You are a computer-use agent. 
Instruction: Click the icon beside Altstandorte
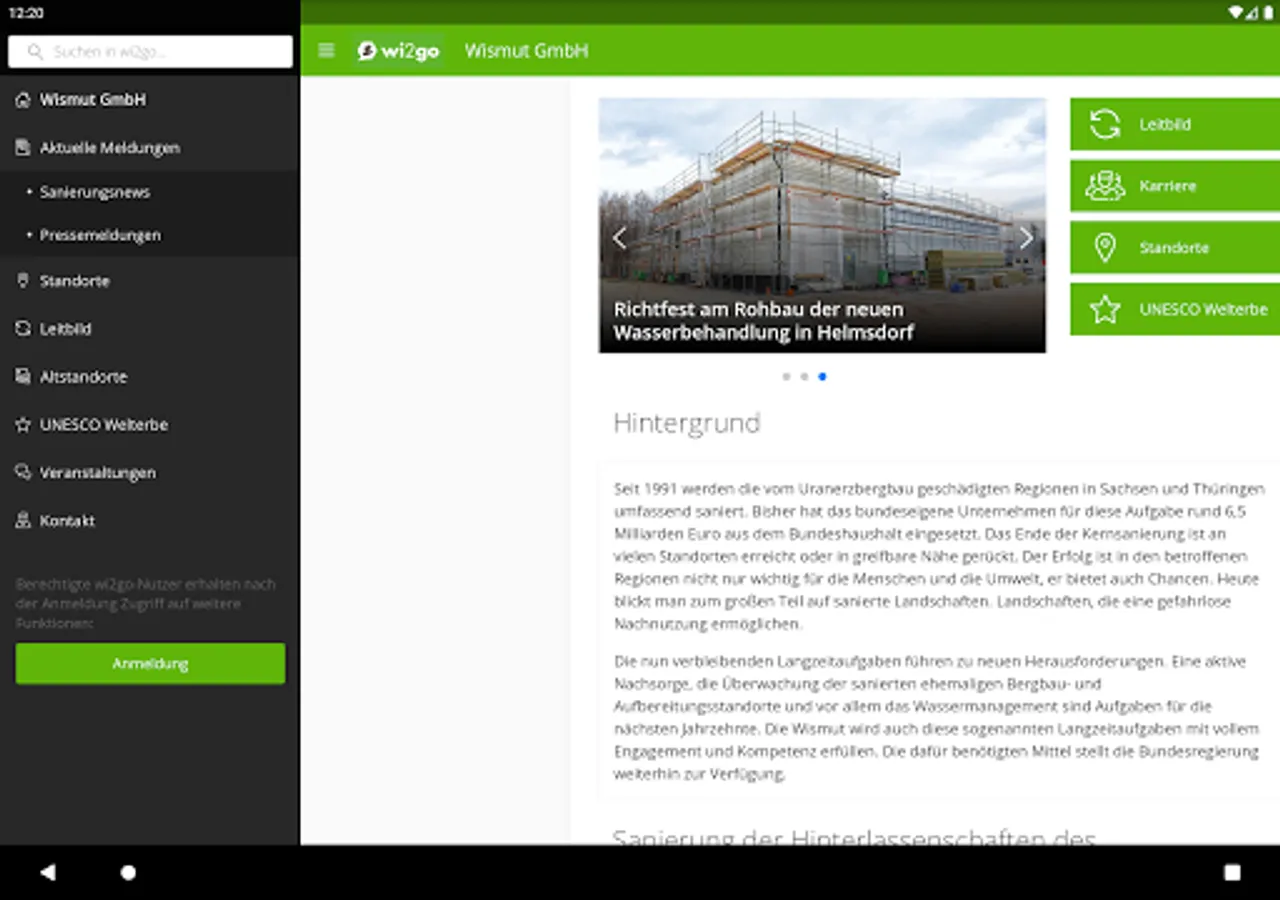point(23,377)
